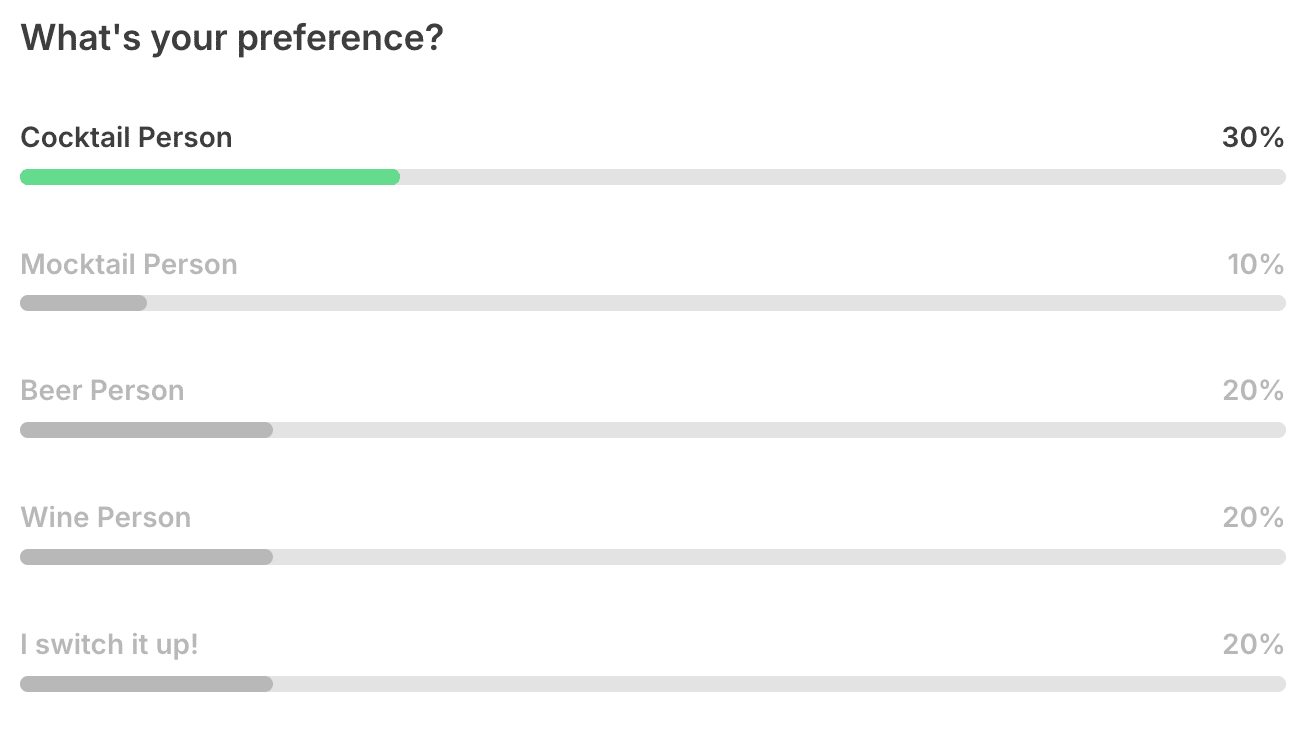Click the 20% value beside Wine Person
Image resolution: width=1314 pixels, height=736 pixels.
pyautogui.click(x=1253, y=518)
